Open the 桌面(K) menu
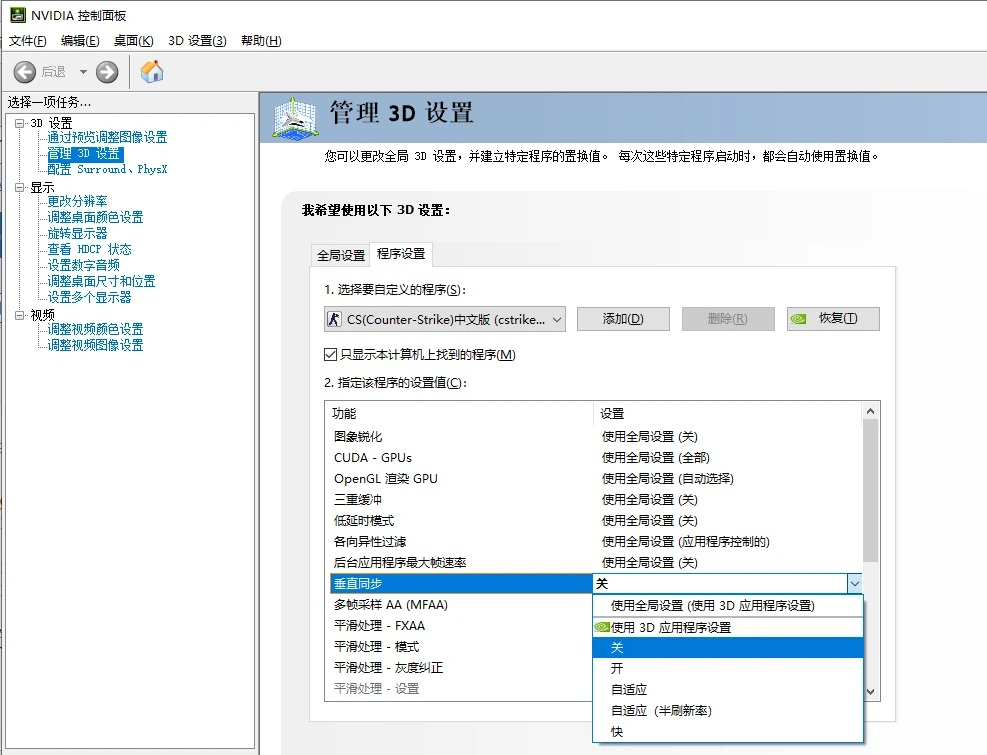Screen dimensions: 987x755 point(133,41)
